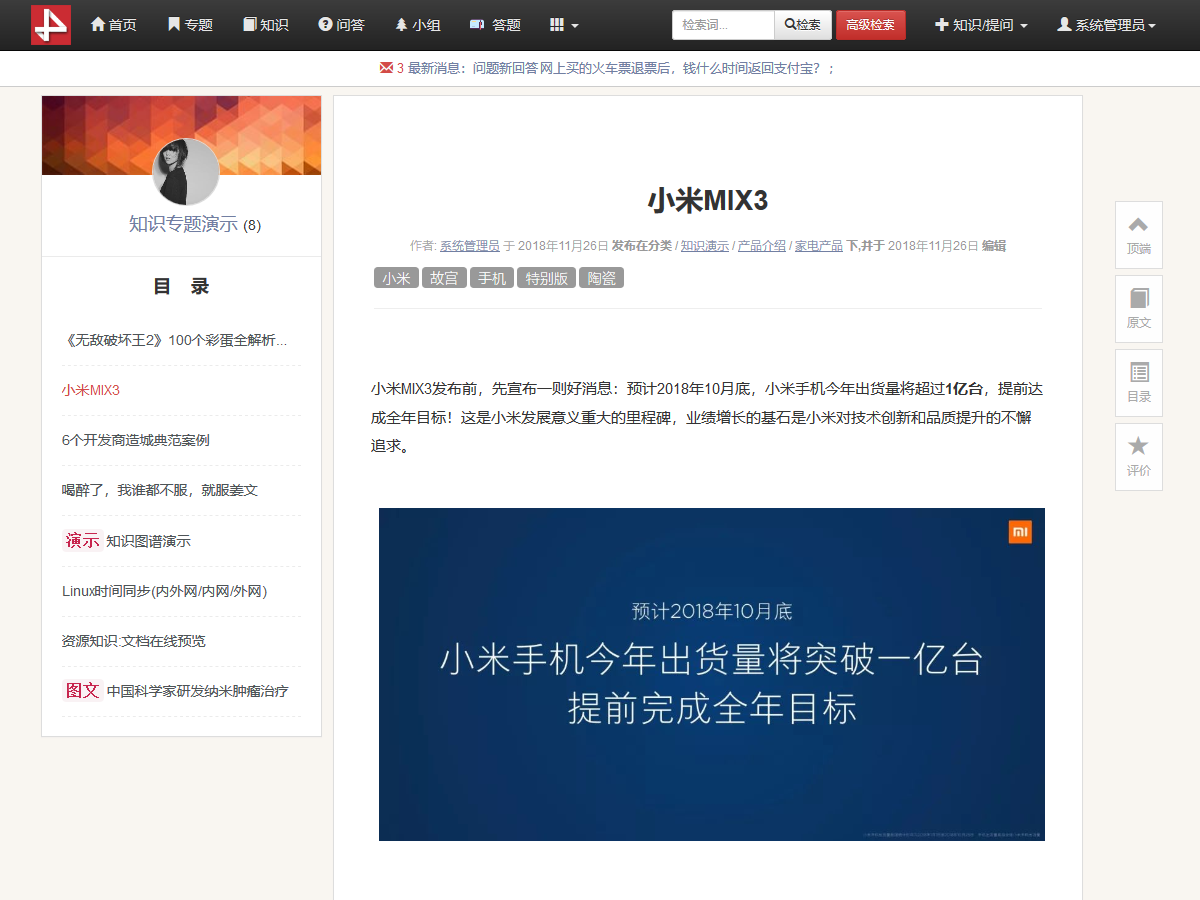Viewport: 1200px width, 900px height.
Task: Click the 检索词 search input field
Action: tap(723, 25)
